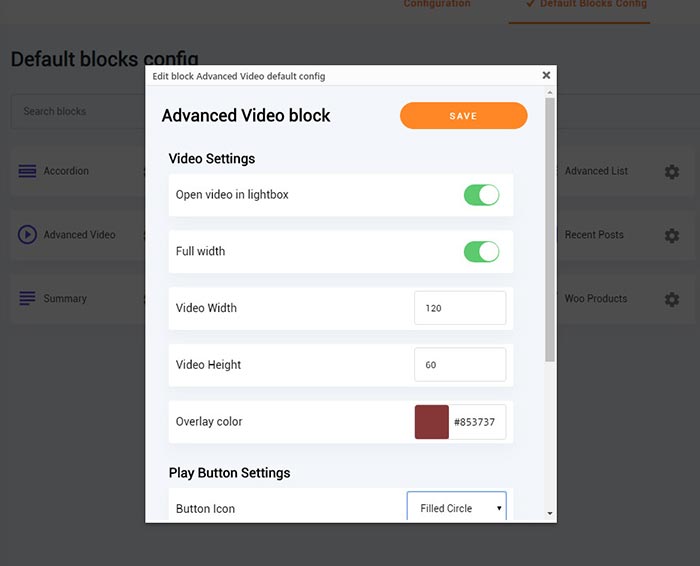
Task: Click the Summary block icon
Action: click(x=27, y=299)
